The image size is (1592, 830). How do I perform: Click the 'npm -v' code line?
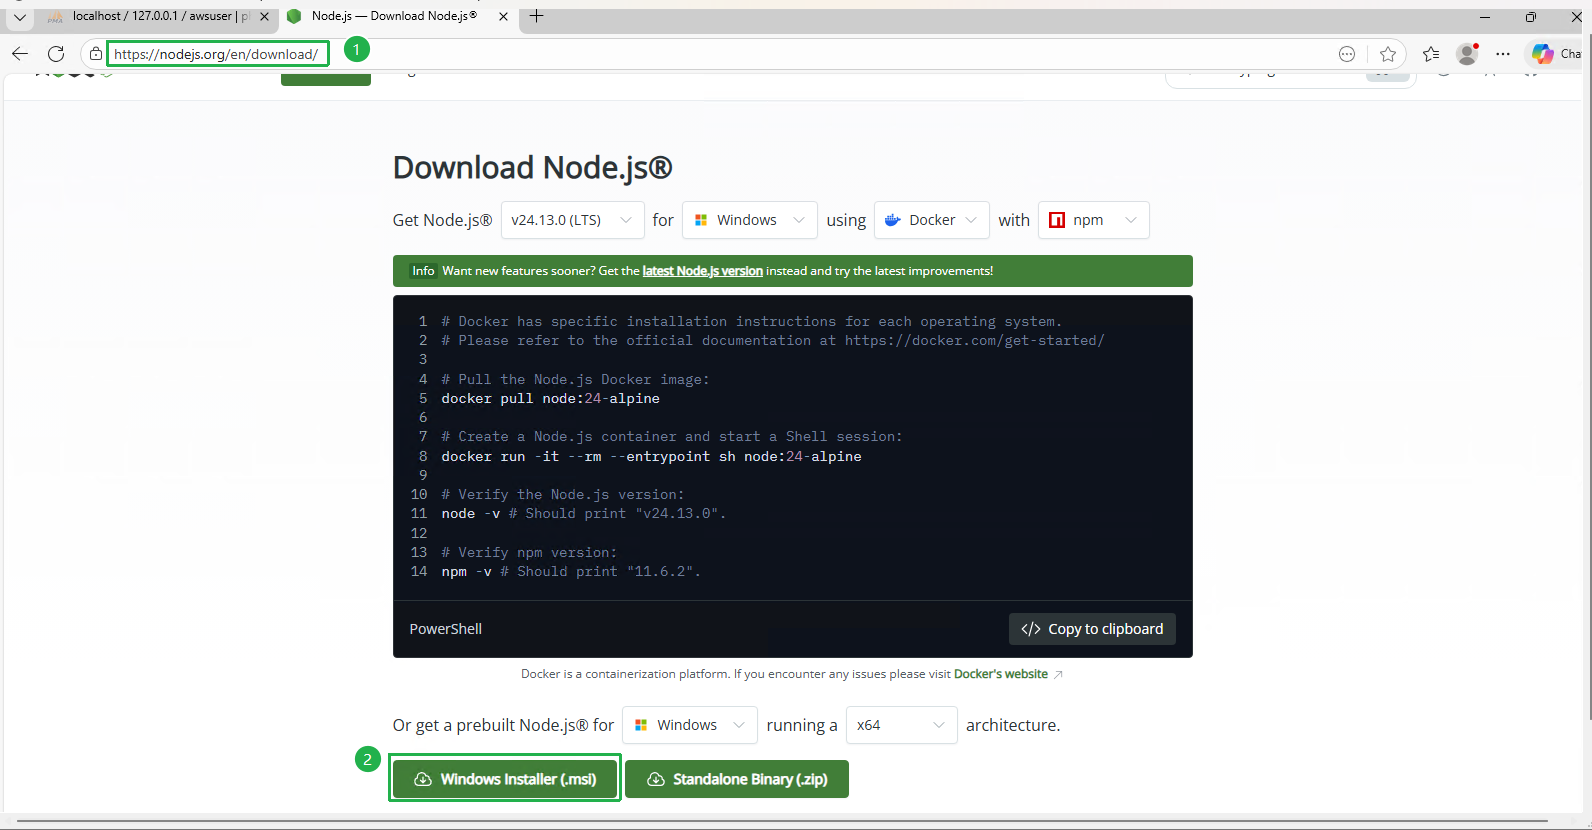[x=571, y=571]
